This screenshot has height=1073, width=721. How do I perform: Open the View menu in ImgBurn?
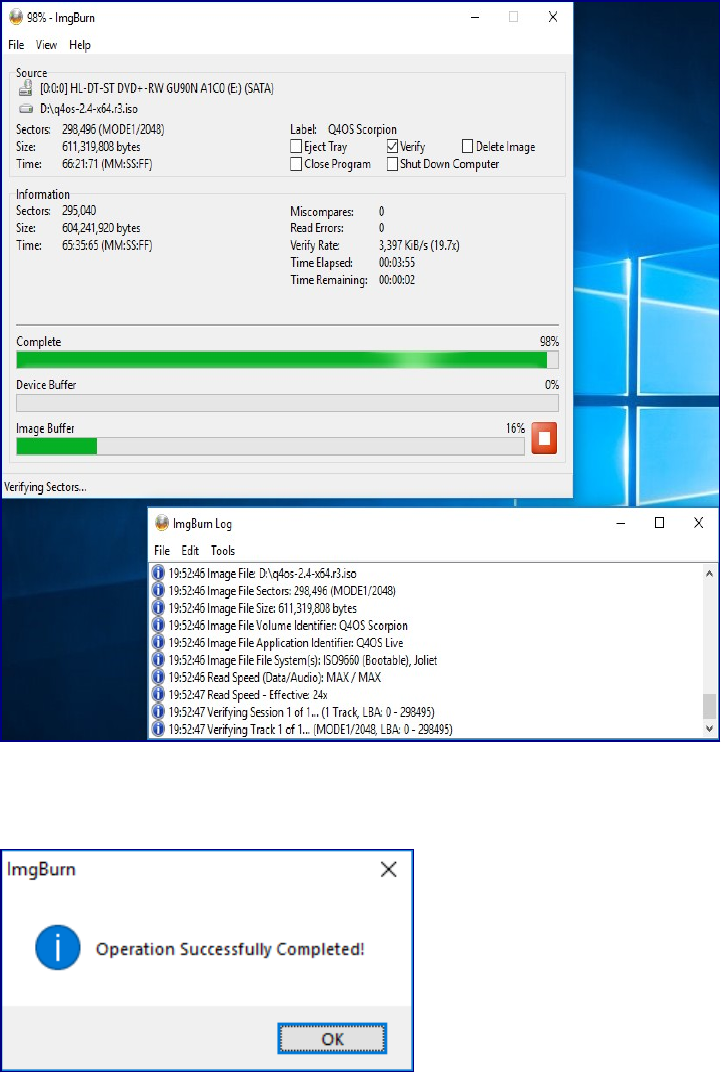pyautogui.click(x=46, y=44)
